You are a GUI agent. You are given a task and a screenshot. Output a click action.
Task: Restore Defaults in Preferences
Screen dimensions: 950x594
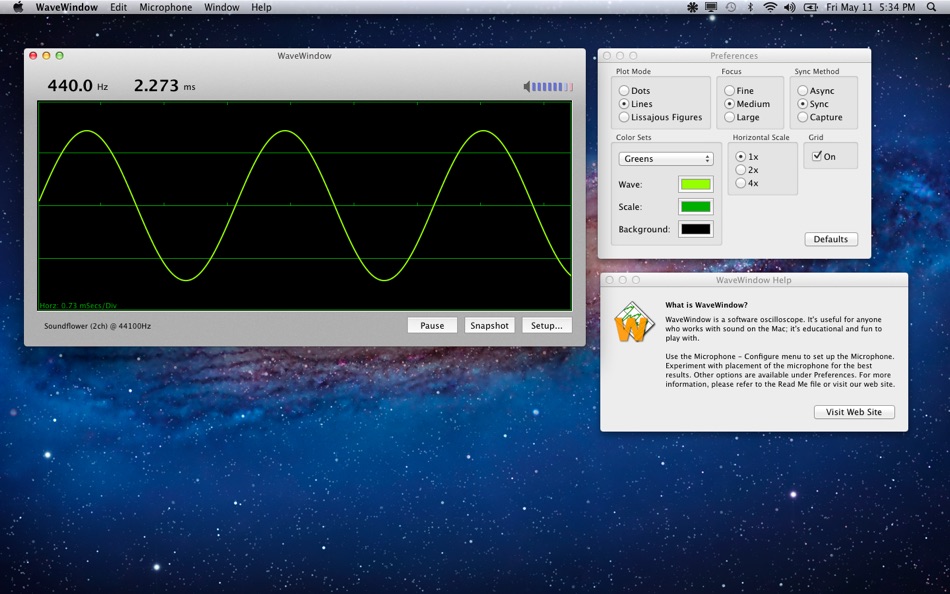point(831,239)
